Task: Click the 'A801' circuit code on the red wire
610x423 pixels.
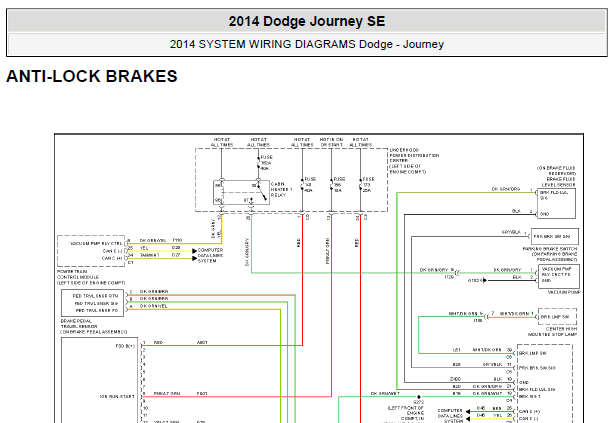Action: (202, 342)
